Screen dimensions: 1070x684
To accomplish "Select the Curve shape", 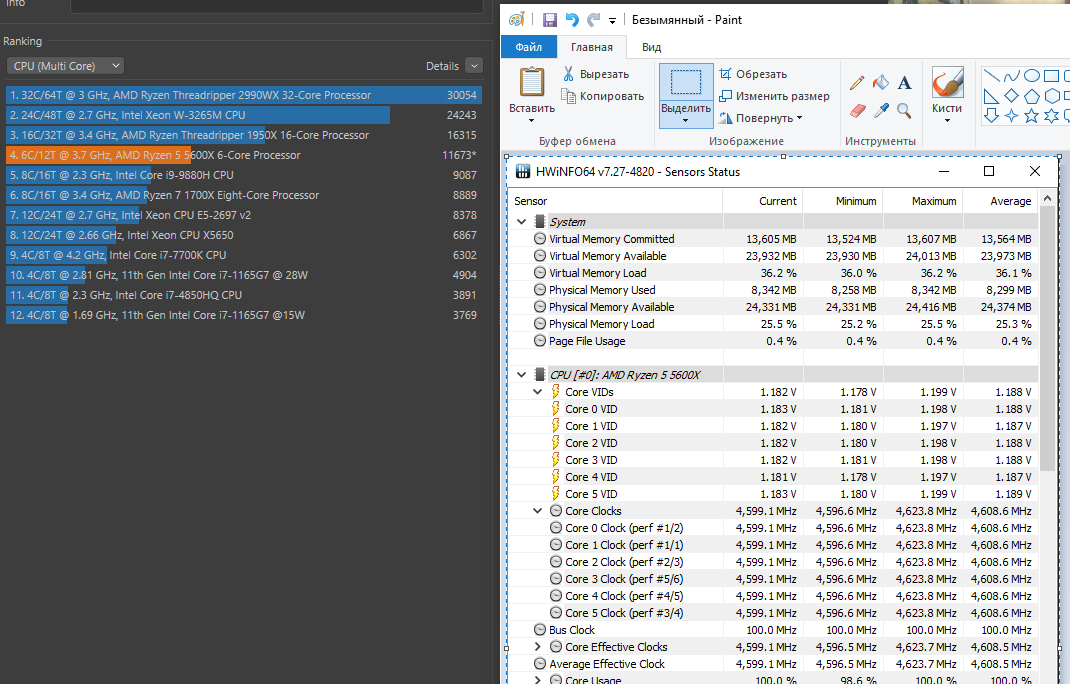I will pyautogui.click(x=1012, y=76).
